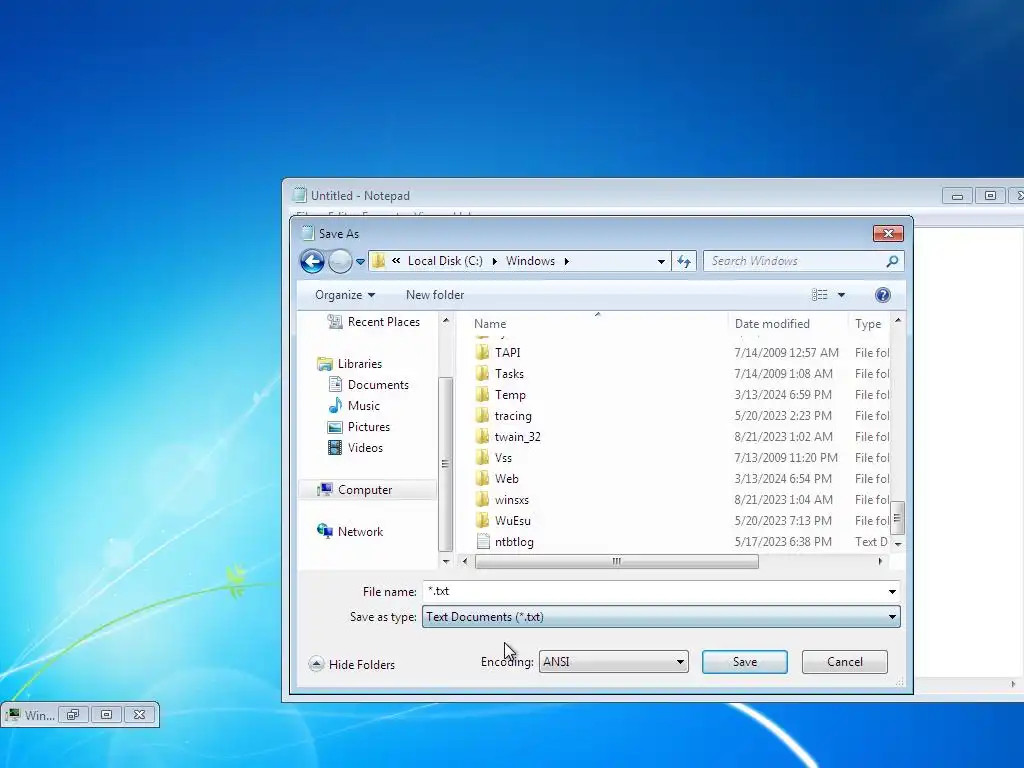
Task: Expand the arrow after Local Disk (C:)
Action: click(x=494, y=261)
